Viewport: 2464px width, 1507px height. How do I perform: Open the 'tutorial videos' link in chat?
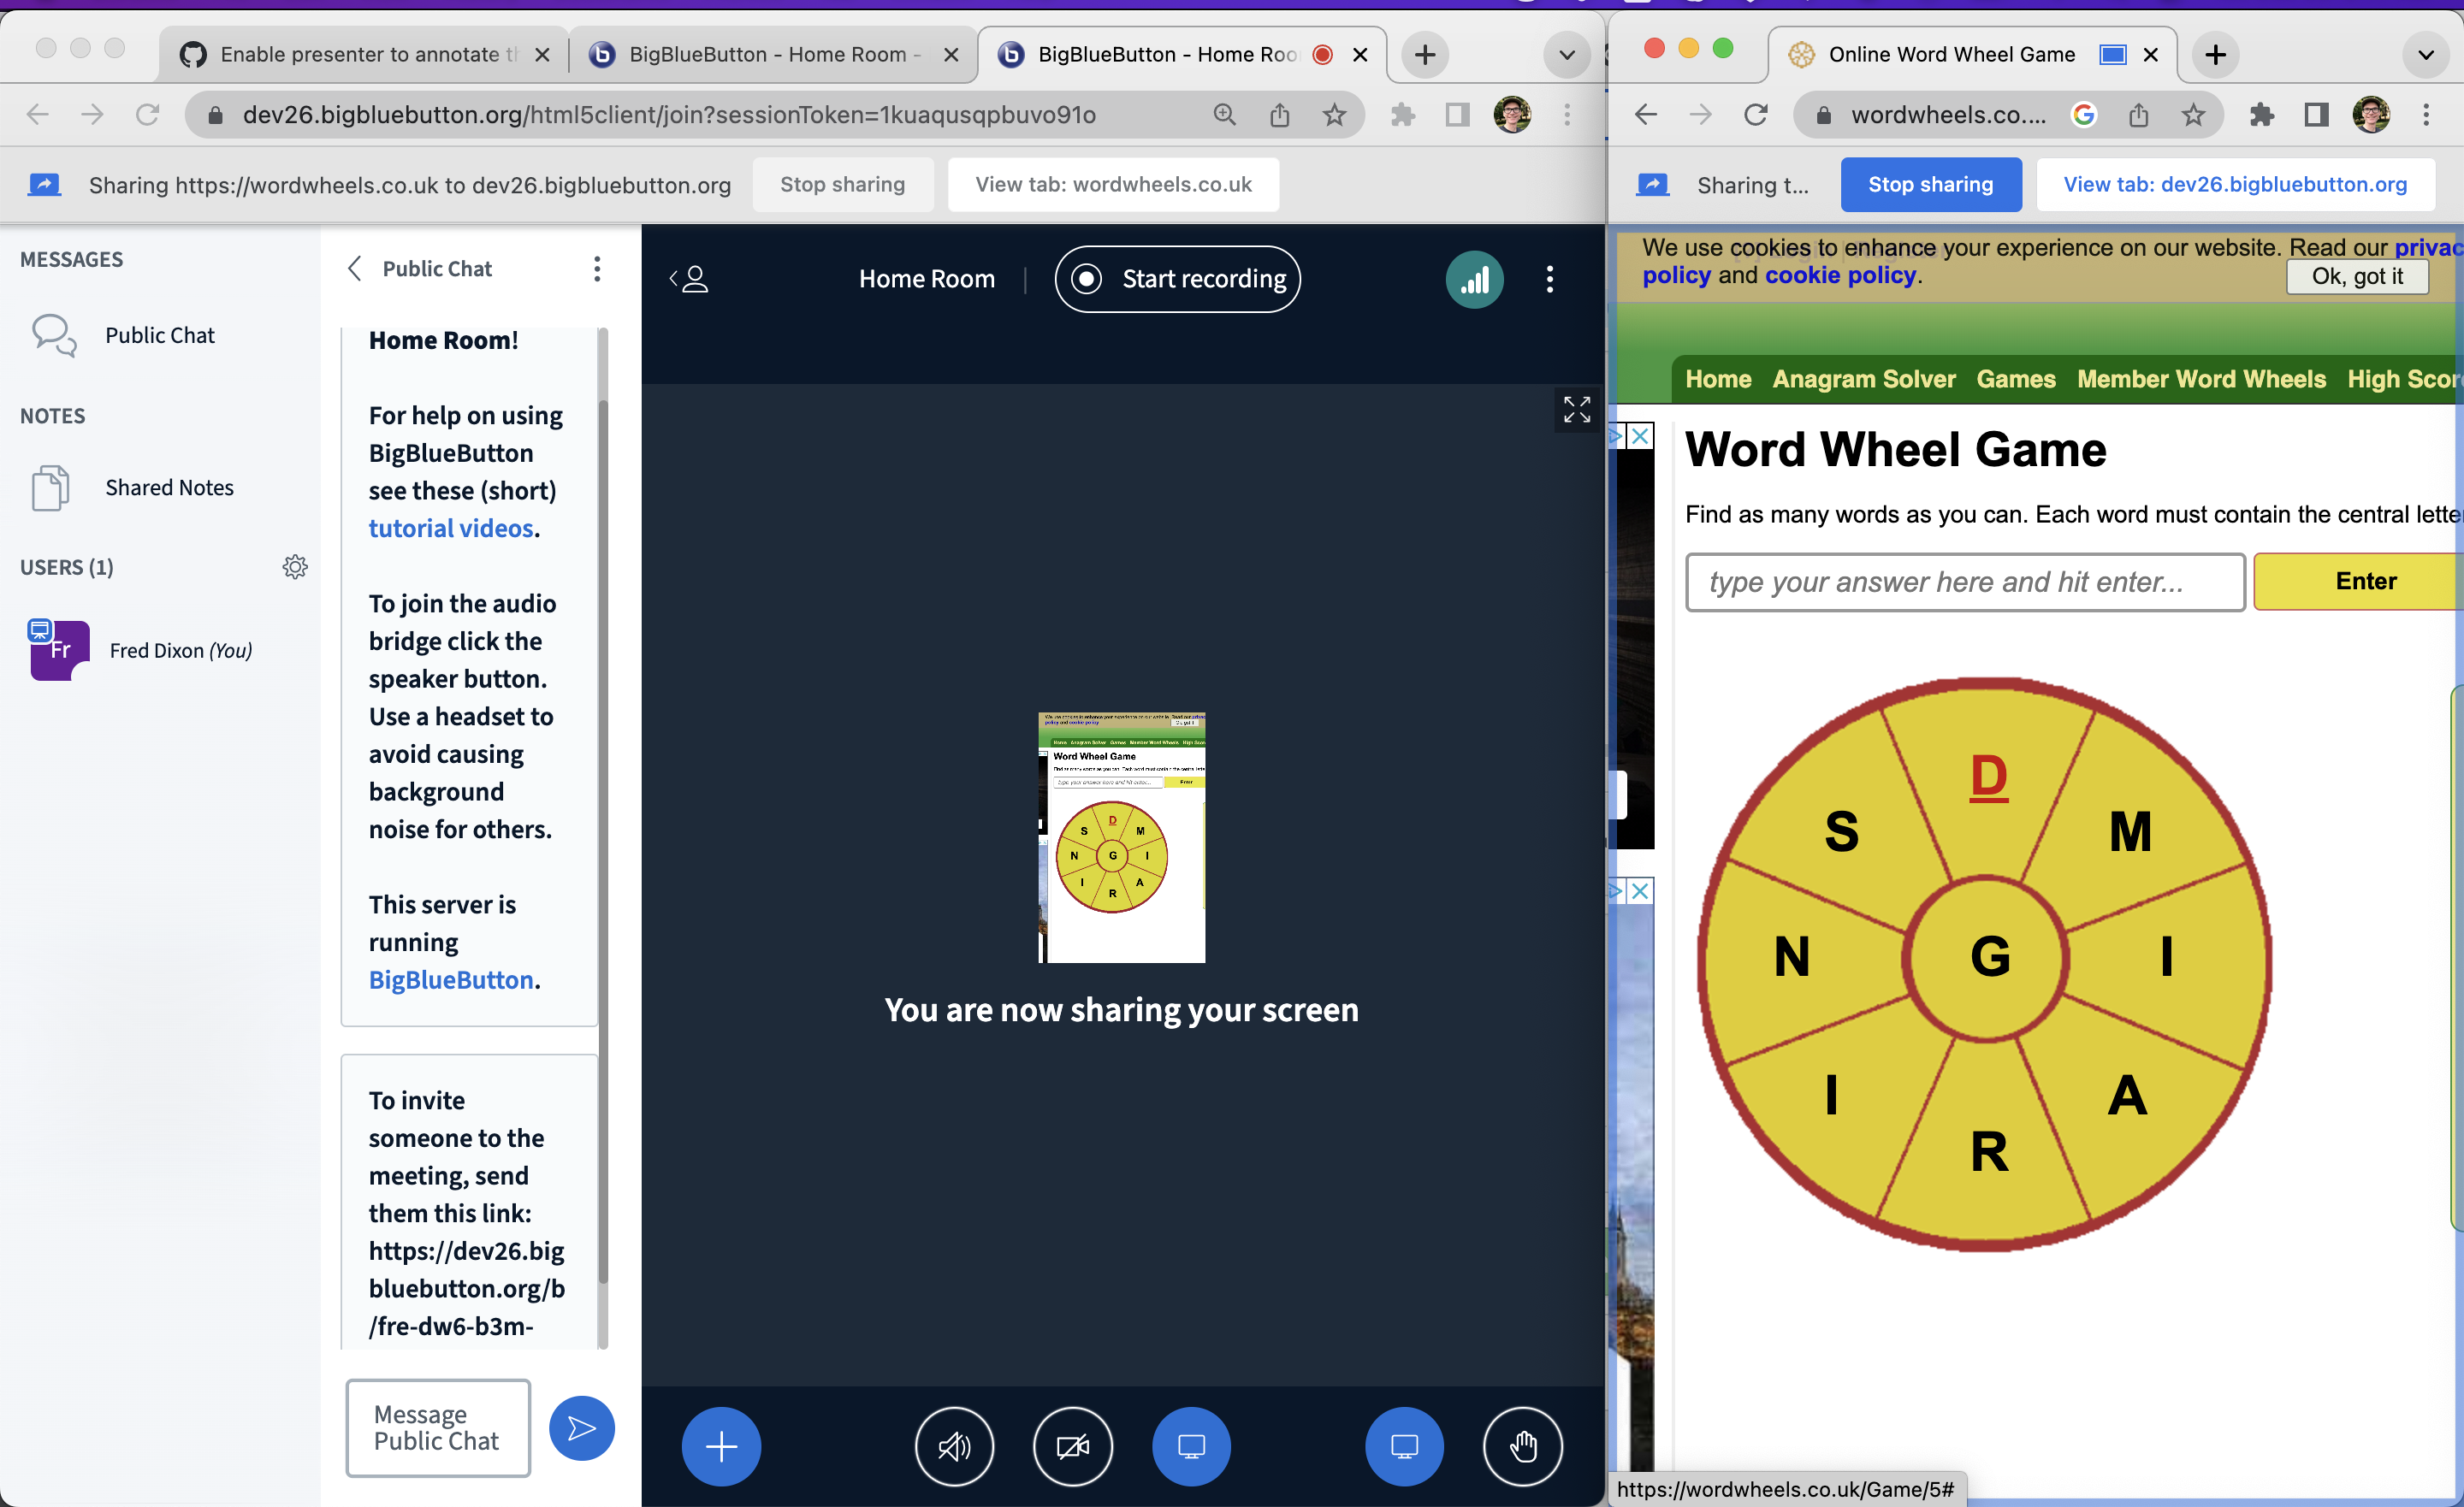[x=452, y=528]
